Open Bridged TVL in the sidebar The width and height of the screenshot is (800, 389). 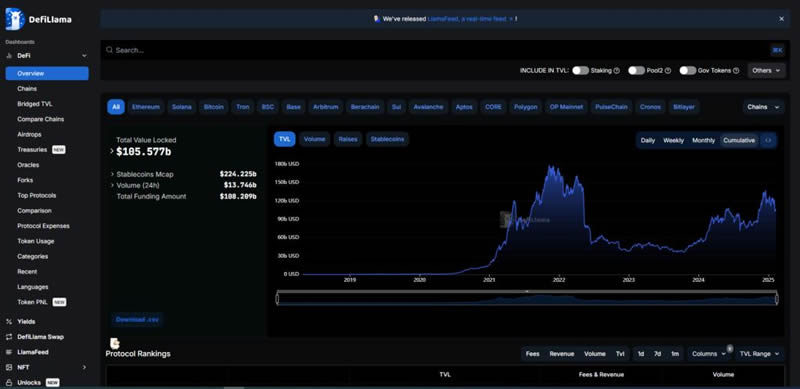click(35, 104)
